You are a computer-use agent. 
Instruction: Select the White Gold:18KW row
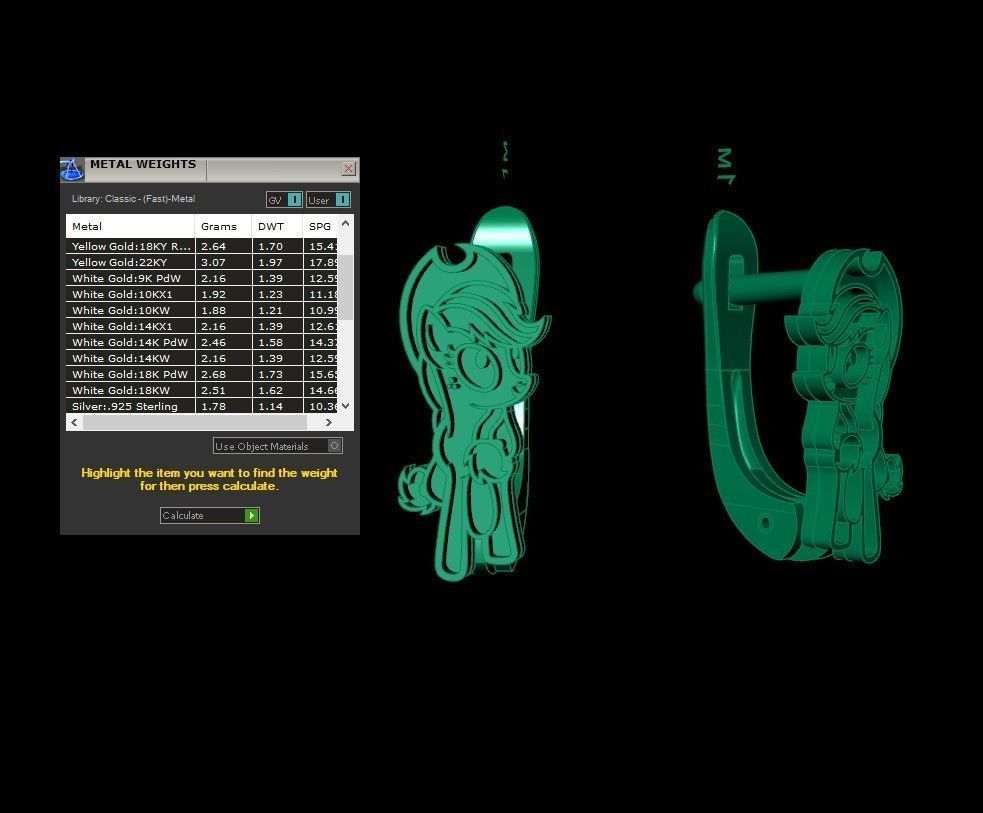202,390
